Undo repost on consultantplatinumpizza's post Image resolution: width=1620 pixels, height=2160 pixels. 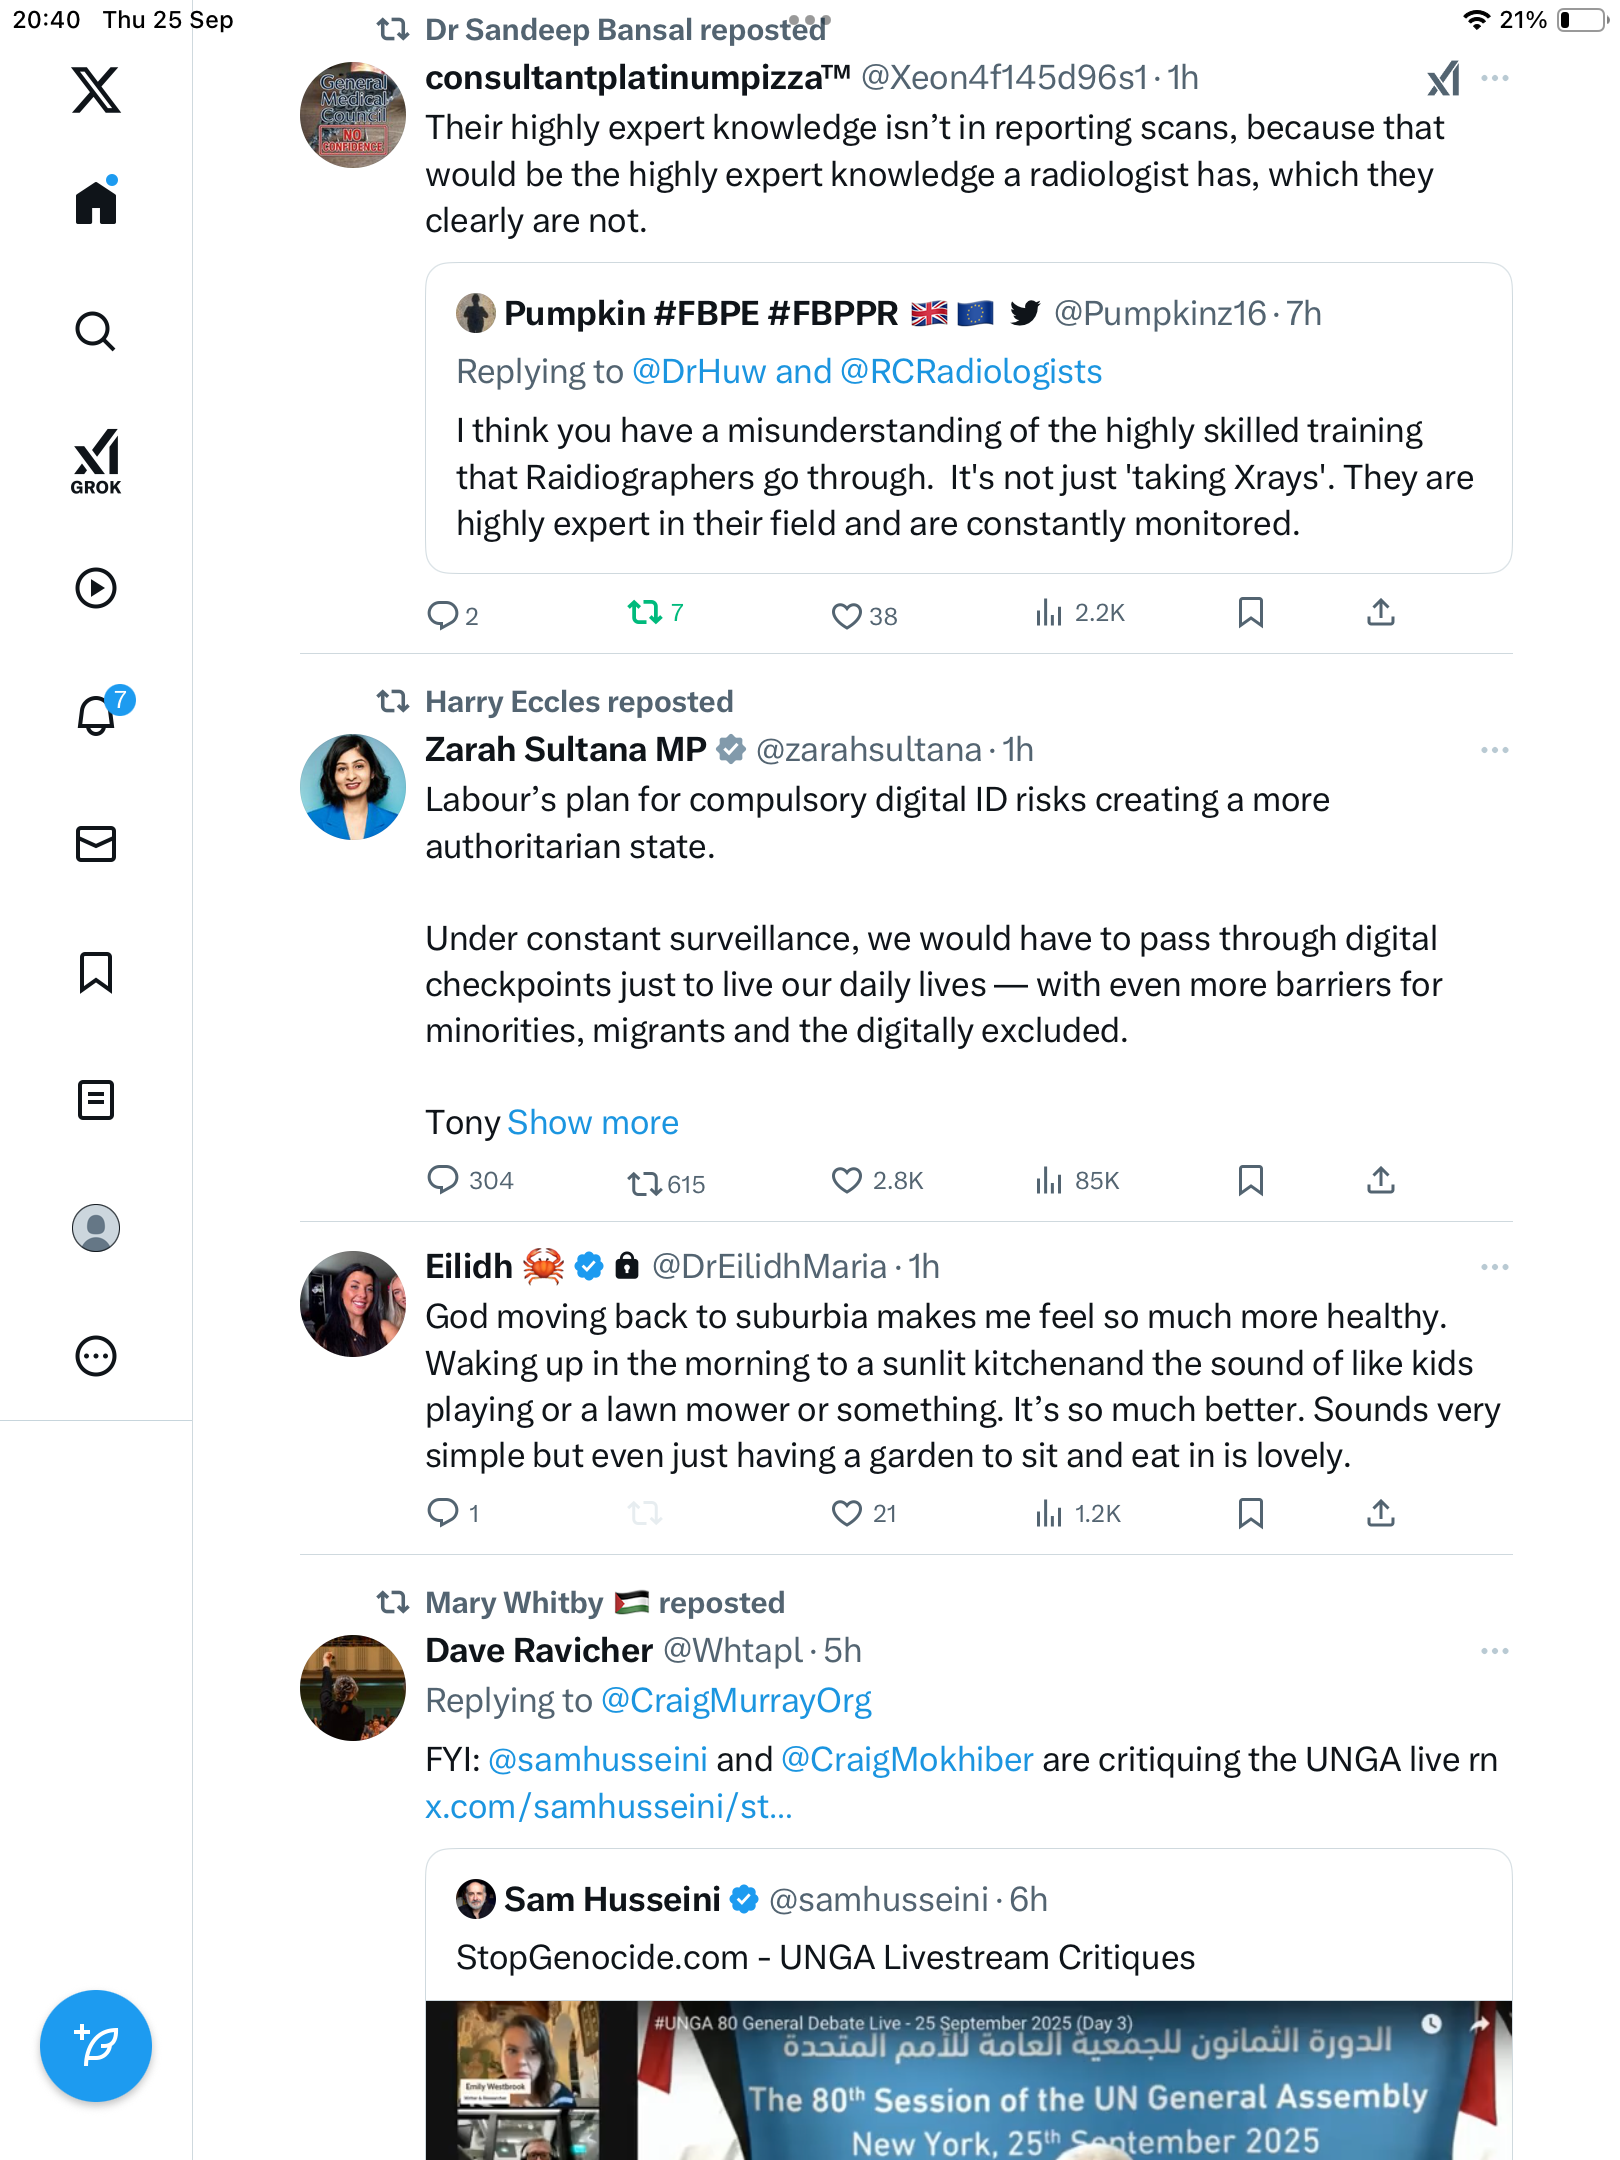tap(645, 612)
